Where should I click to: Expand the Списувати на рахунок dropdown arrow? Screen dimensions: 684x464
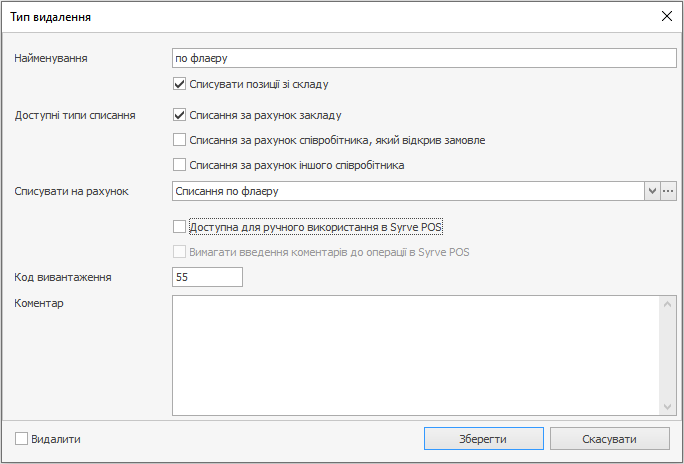tap(653, 190)
